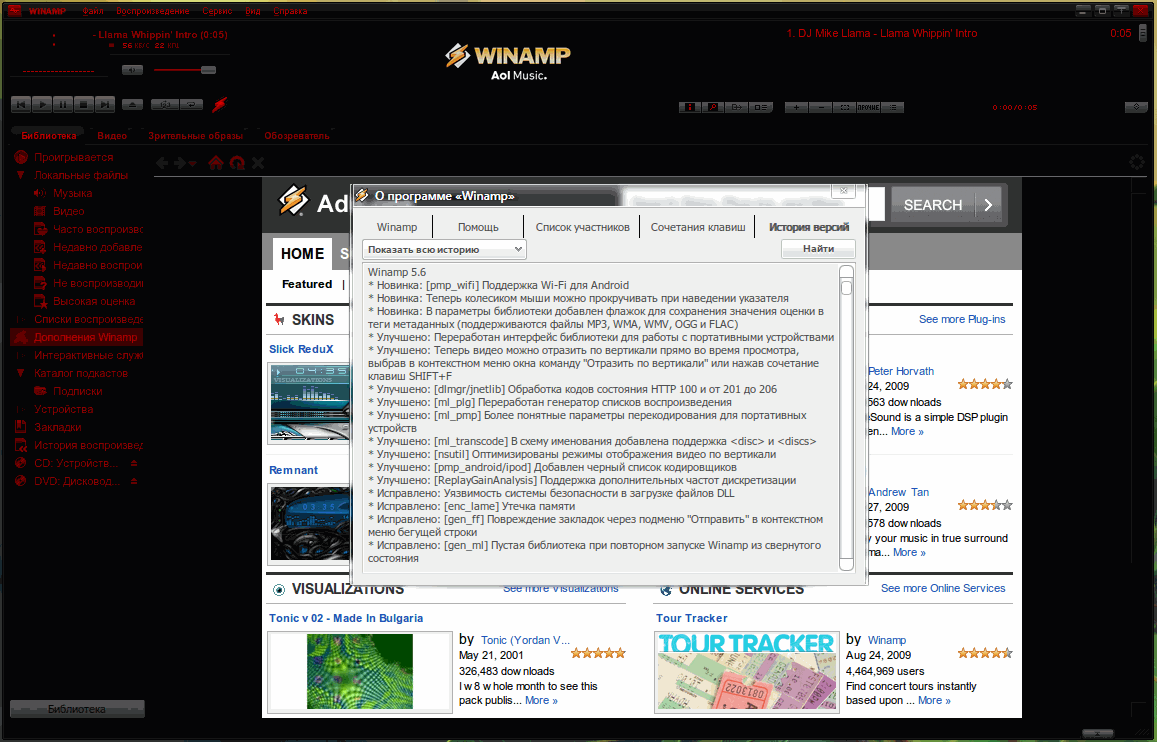Screen dimensions: 1157x742
Task: Click the seek bar dashed track
Action: pos(58,72)
